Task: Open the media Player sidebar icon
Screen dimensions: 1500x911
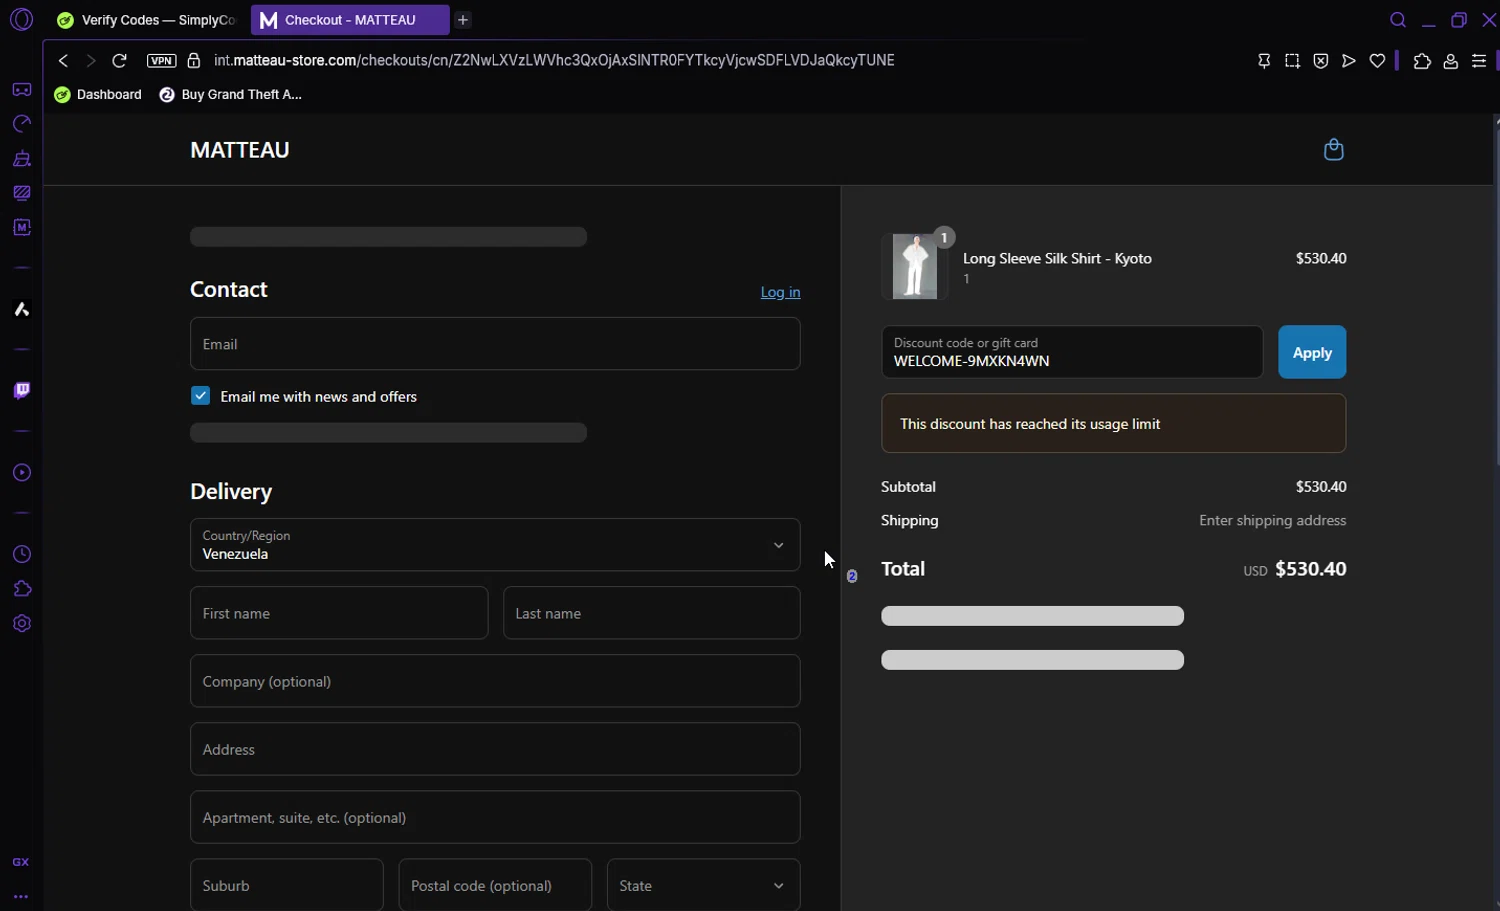Action: point(21,473)
